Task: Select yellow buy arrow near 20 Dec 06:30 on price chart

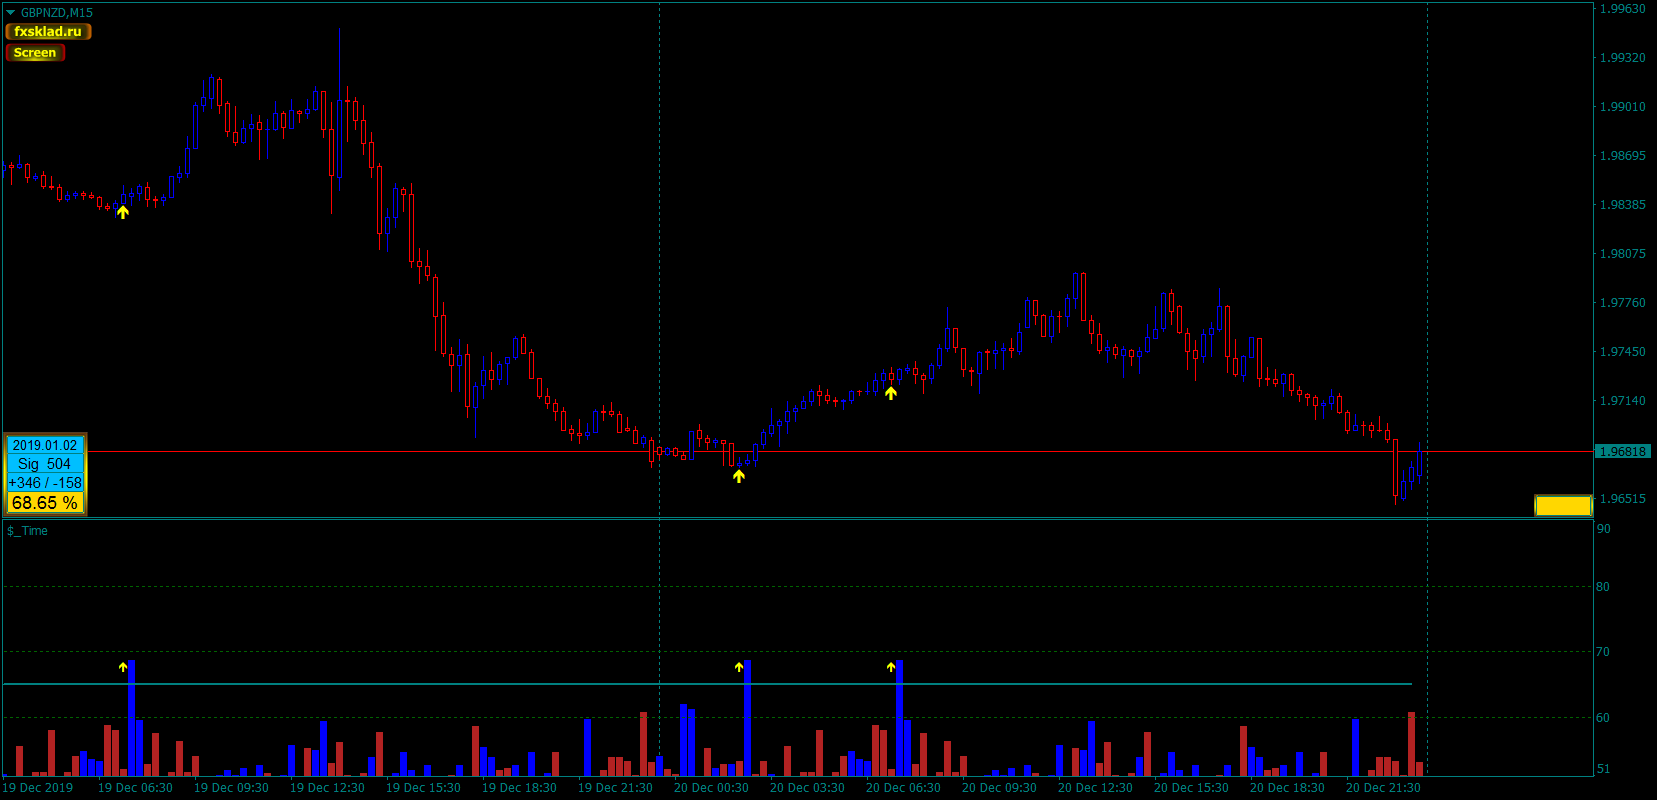Action: pyautogui.click(x=891, y=393)
